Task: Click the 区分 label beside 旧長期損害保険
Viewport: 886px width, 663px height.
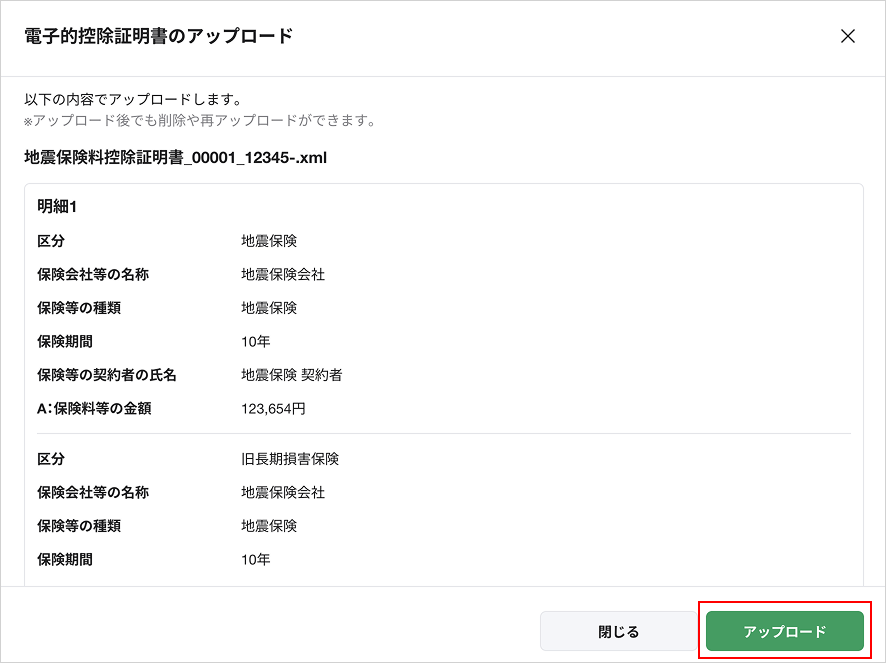Action: [x=51, y=459]
